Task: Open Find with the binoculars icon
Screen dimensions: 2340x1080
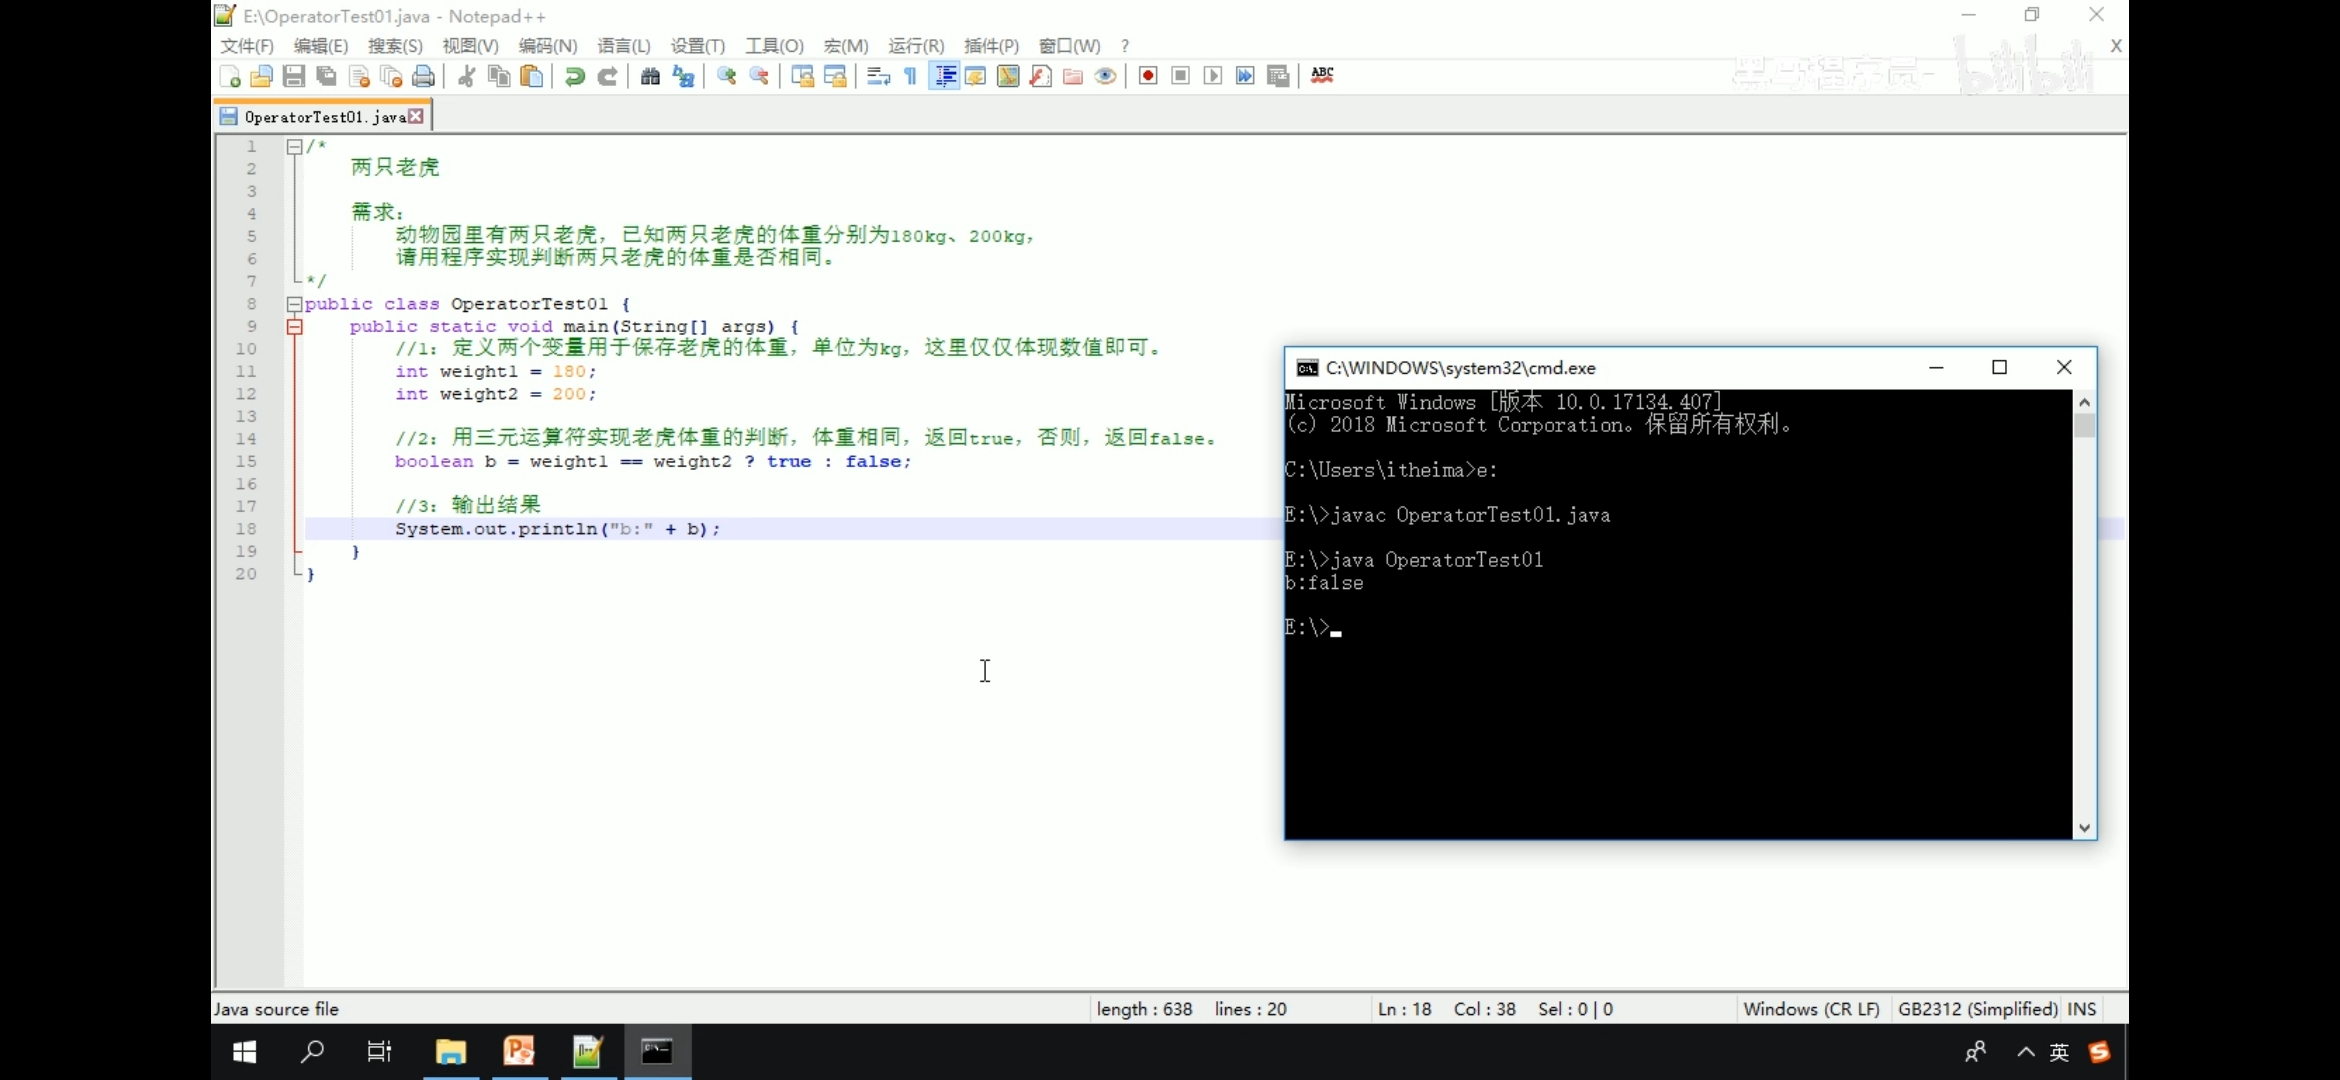Action: tap(650, 76)
